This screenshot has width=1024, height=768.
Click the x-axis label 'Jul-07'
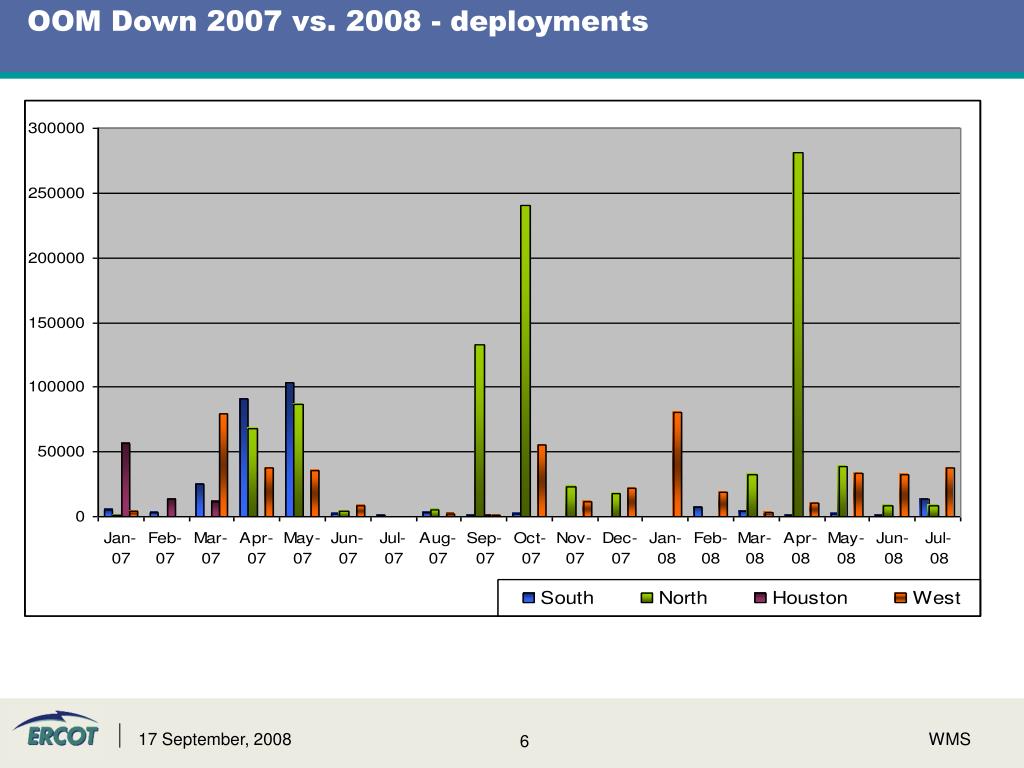[x=393, y=548]
